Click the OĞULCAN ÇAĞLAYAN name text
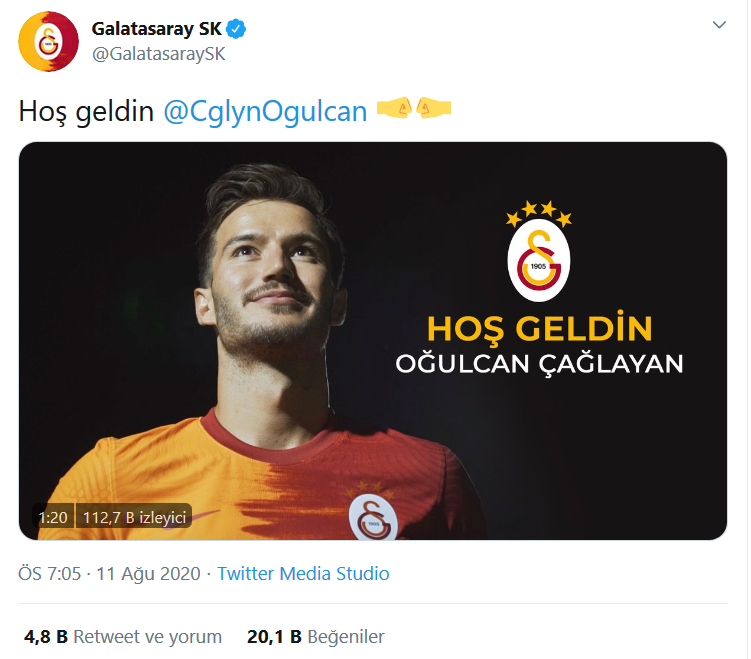 click(539, 364)
